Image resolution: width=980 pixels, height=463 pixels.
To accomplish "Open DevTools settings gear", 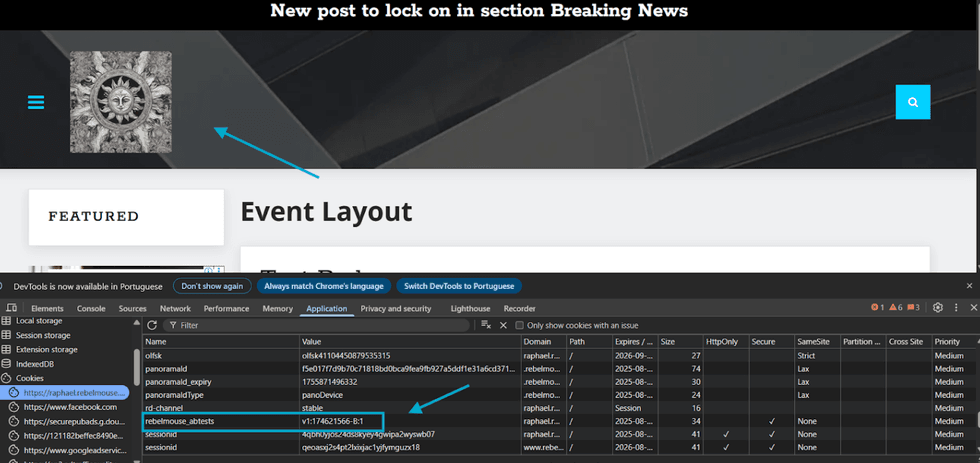I will pos(938,307).
